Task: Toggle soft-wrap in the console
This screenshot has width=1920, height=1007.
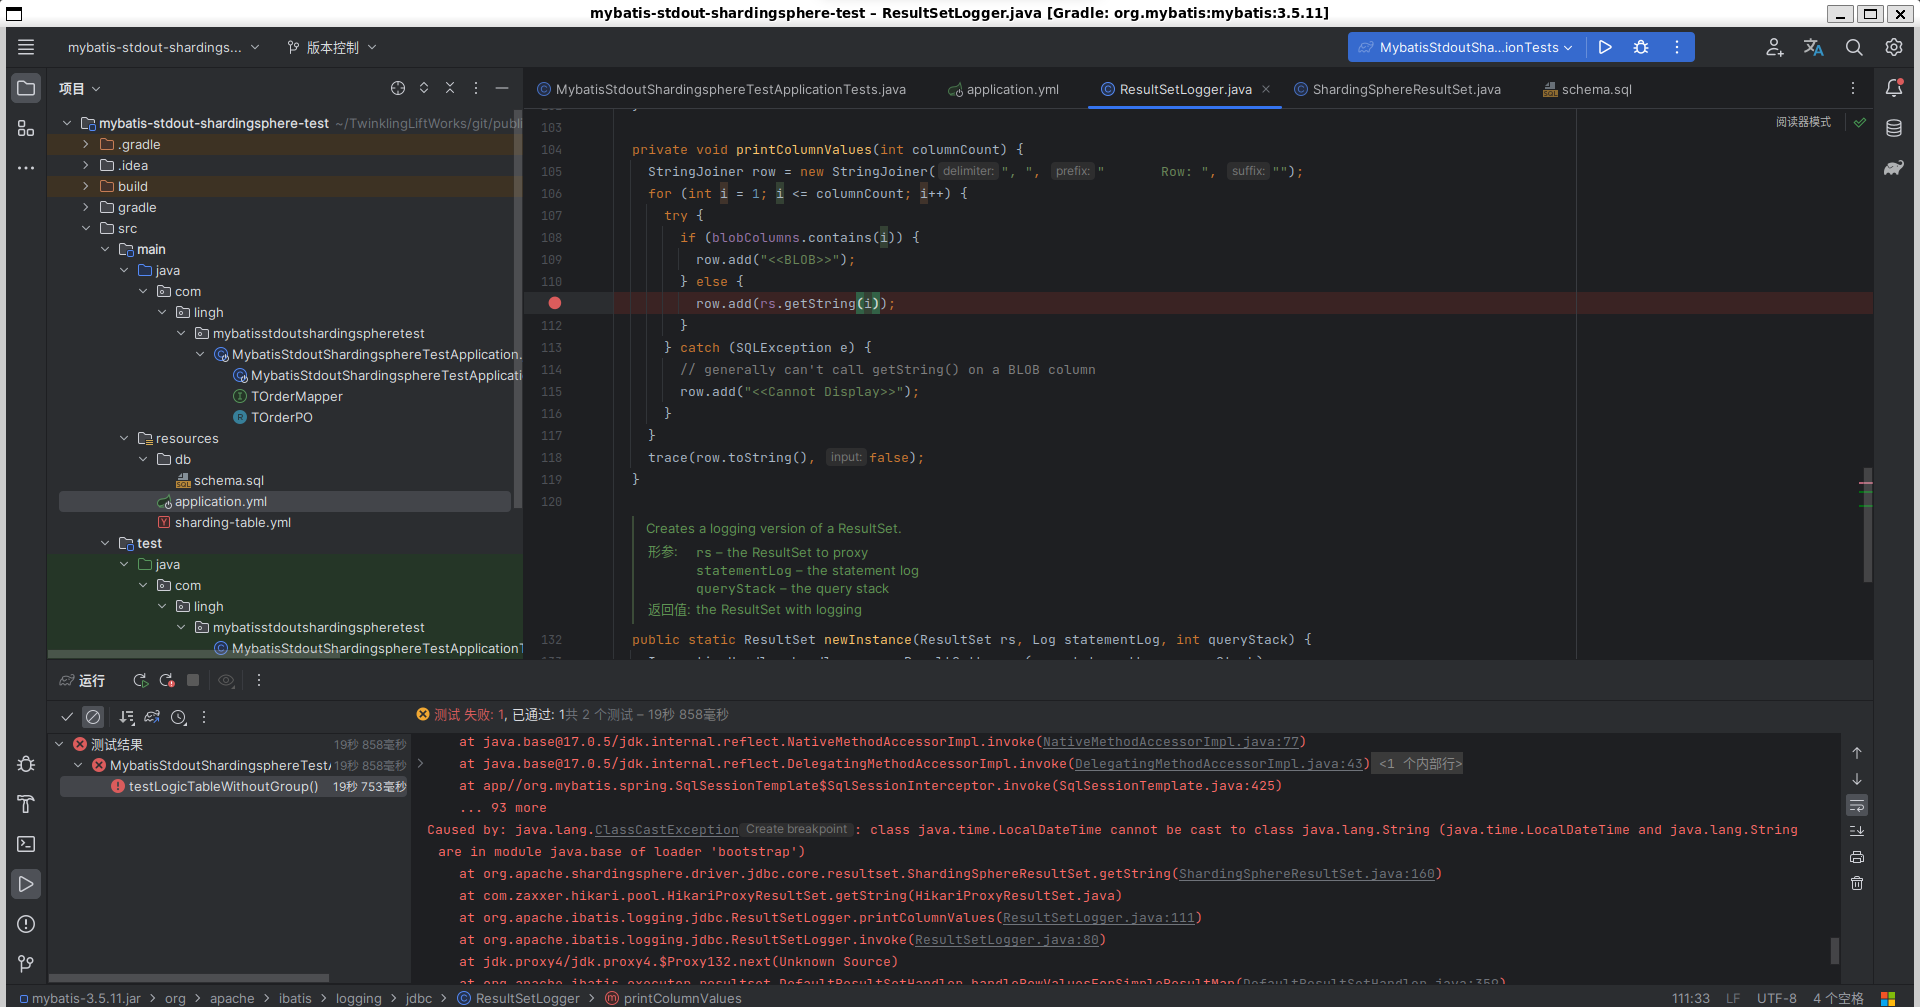Action: [1857, 805]
